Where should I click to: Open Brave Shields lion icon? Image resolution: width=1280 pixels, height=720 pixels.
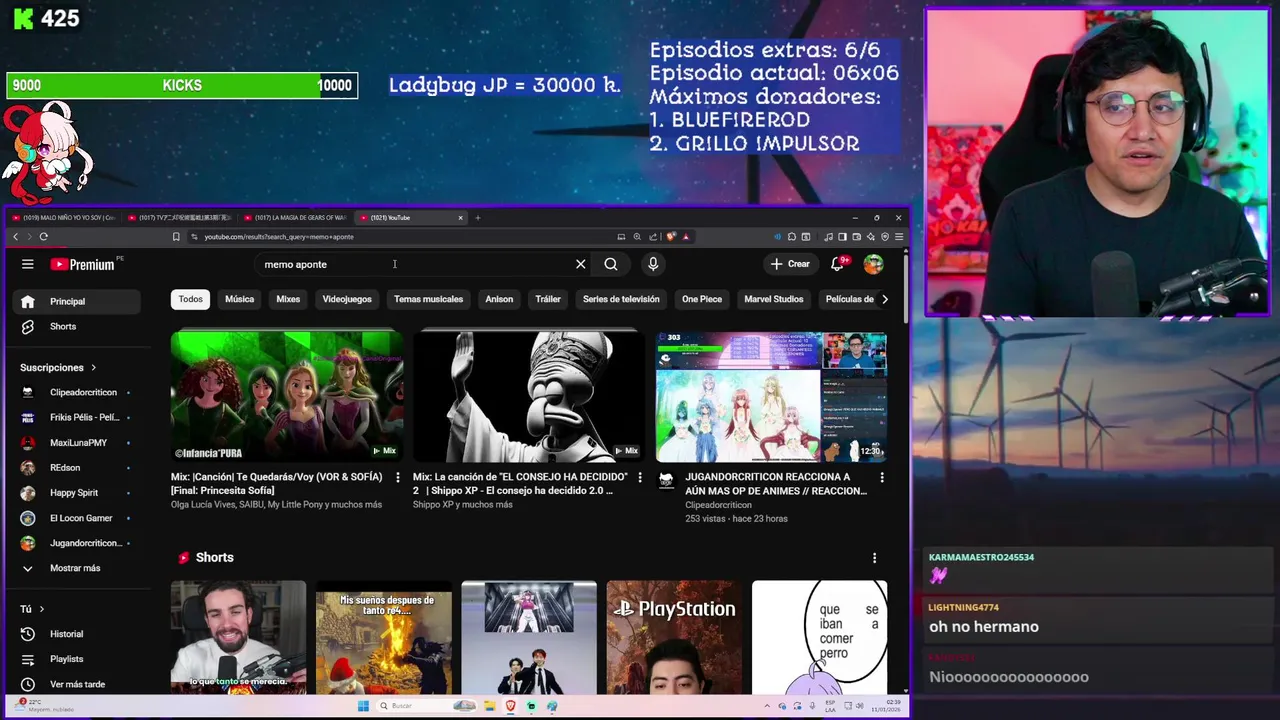pyautogui.click(x=671, y=237)
